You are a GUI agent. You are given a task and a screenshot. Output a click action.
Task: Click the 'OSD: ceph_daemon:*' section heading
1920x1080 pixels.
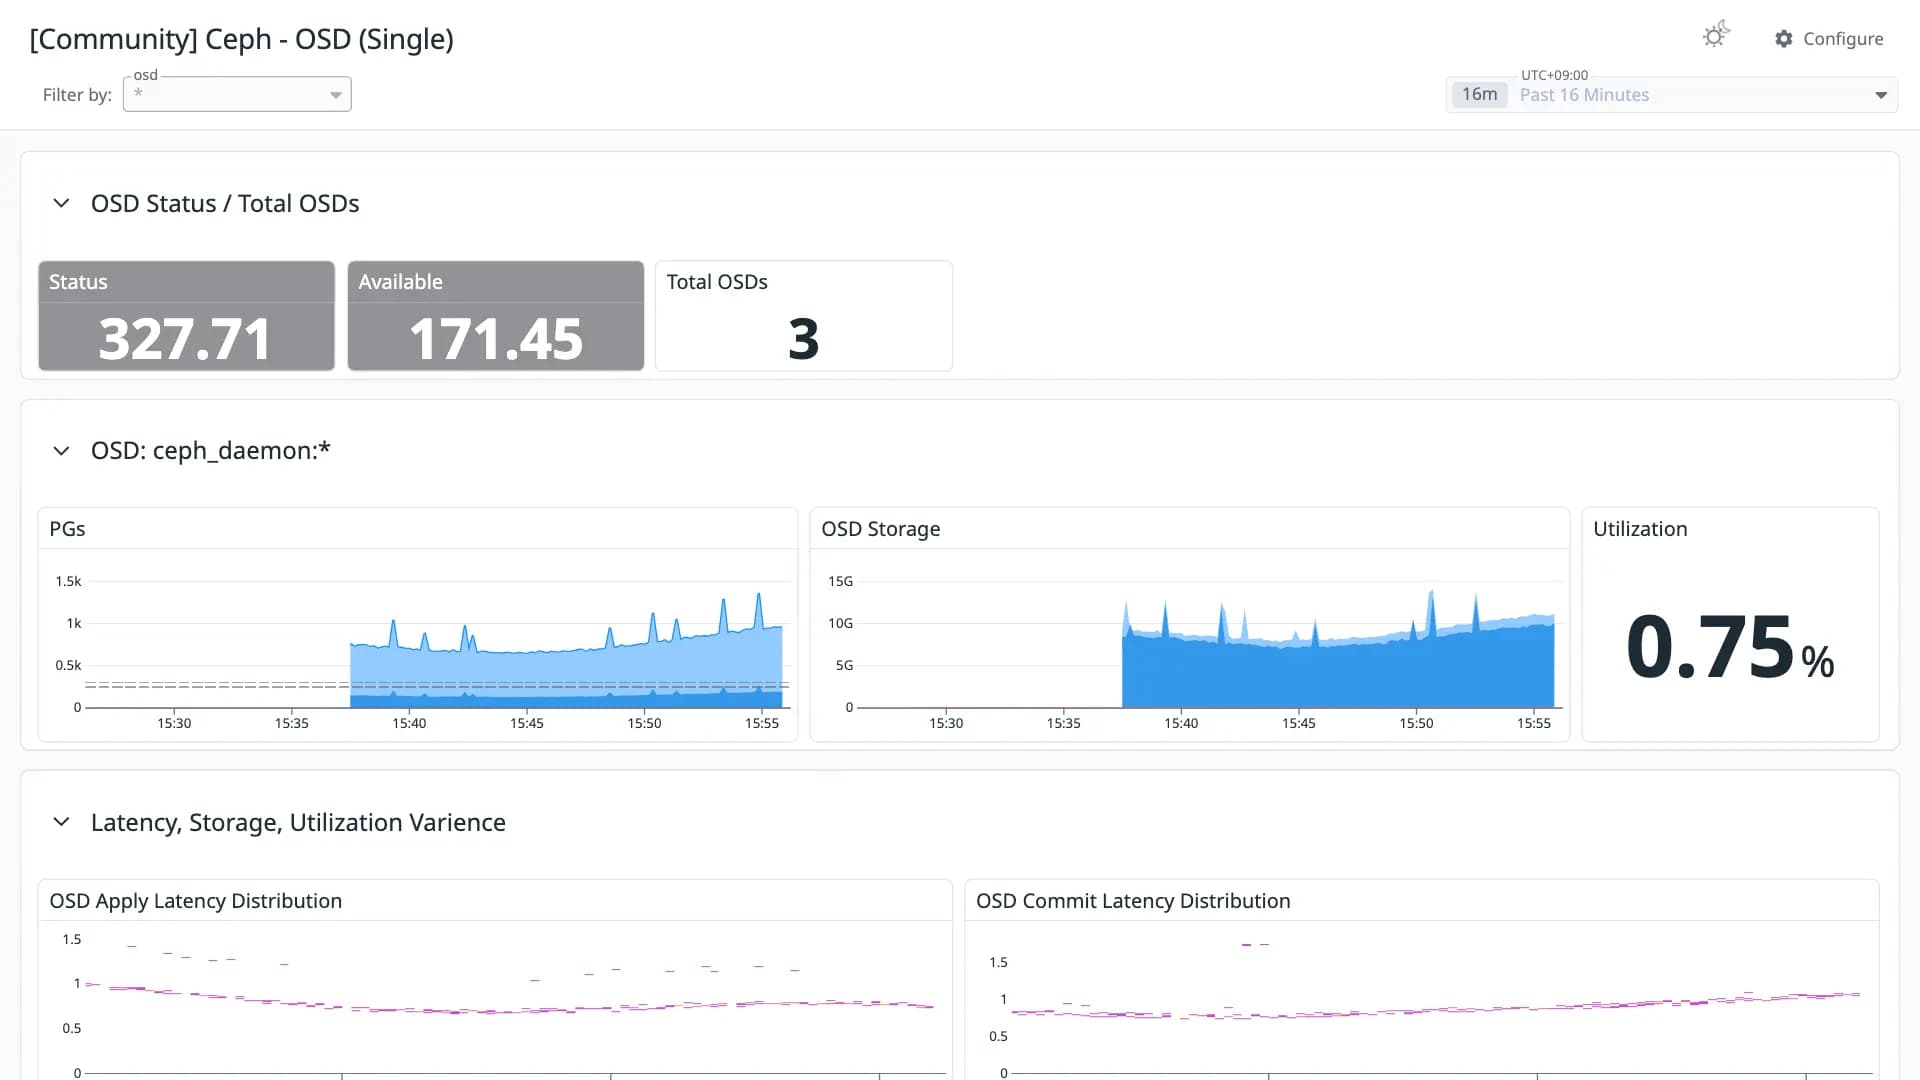coord(211,451)
